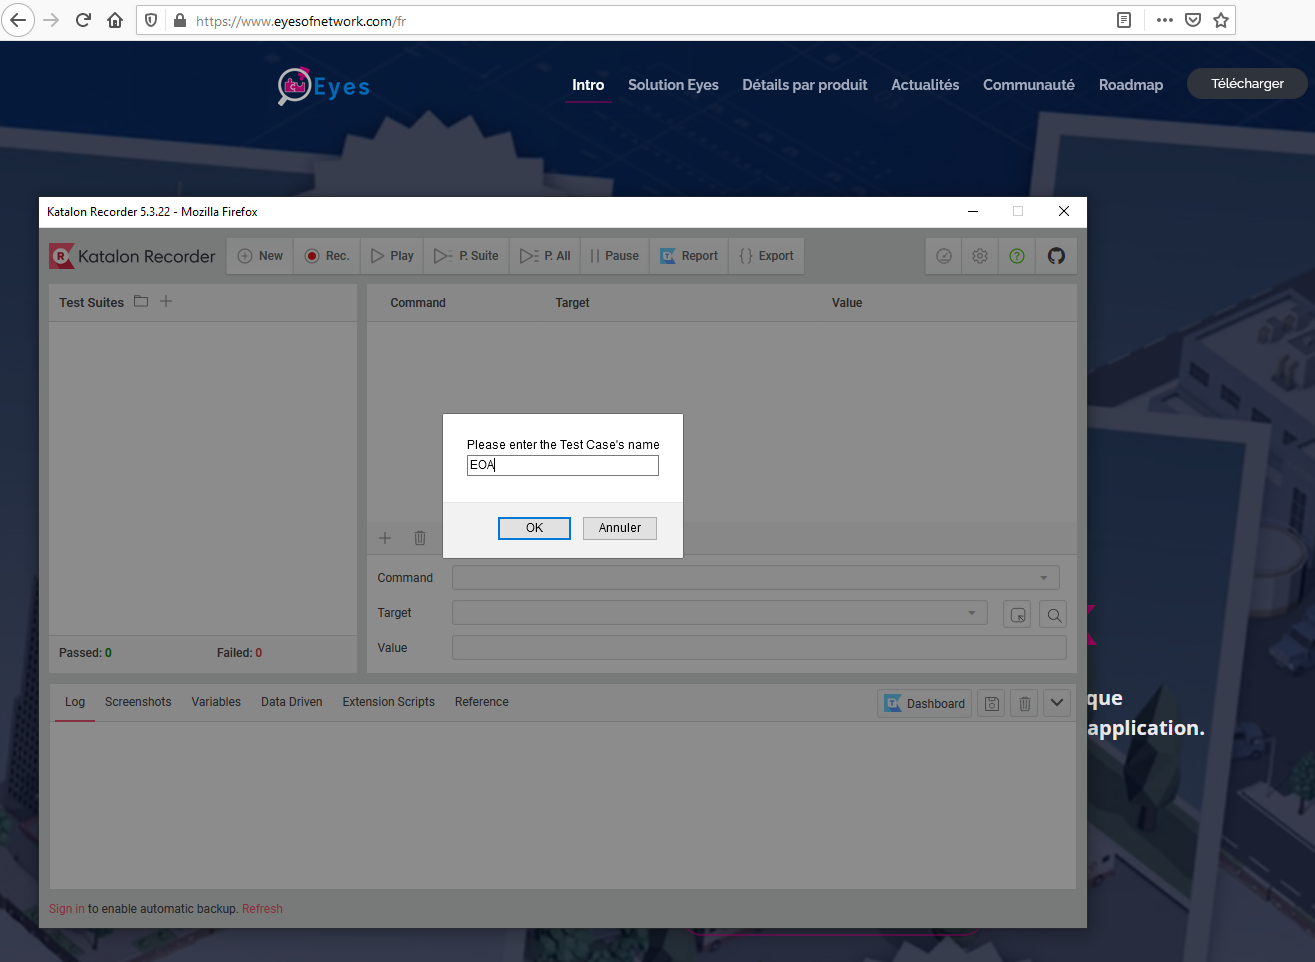
Task: Click the Play button in Katalon toolbar
Action: [392, 256]
